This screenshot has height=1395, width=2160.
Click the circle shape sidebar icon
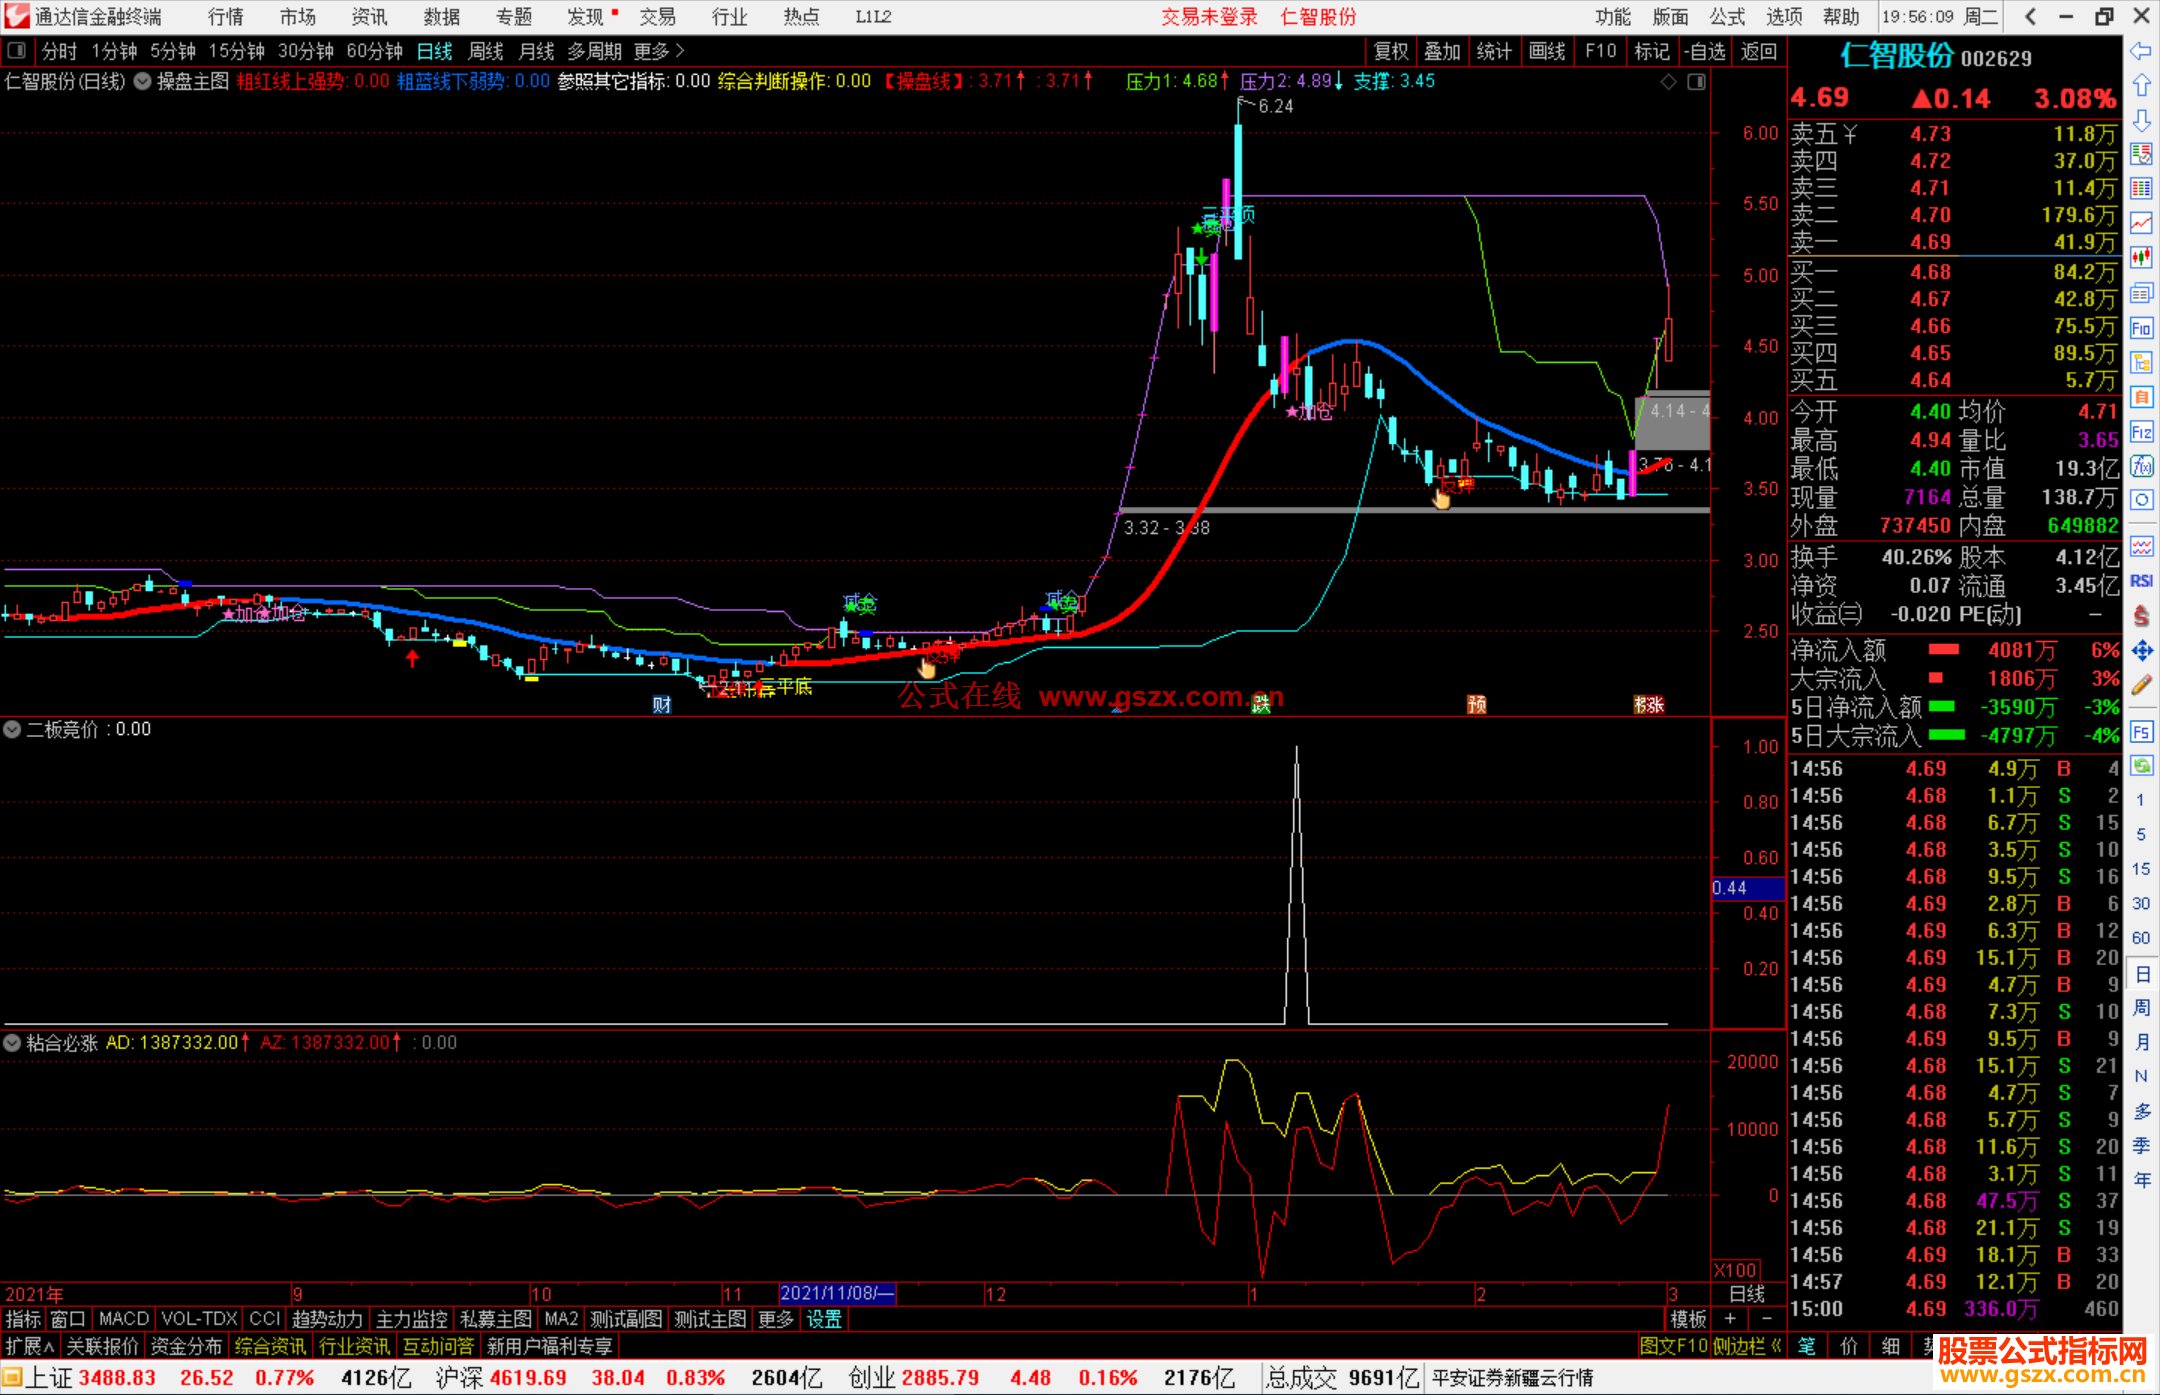click(2141, 500)
